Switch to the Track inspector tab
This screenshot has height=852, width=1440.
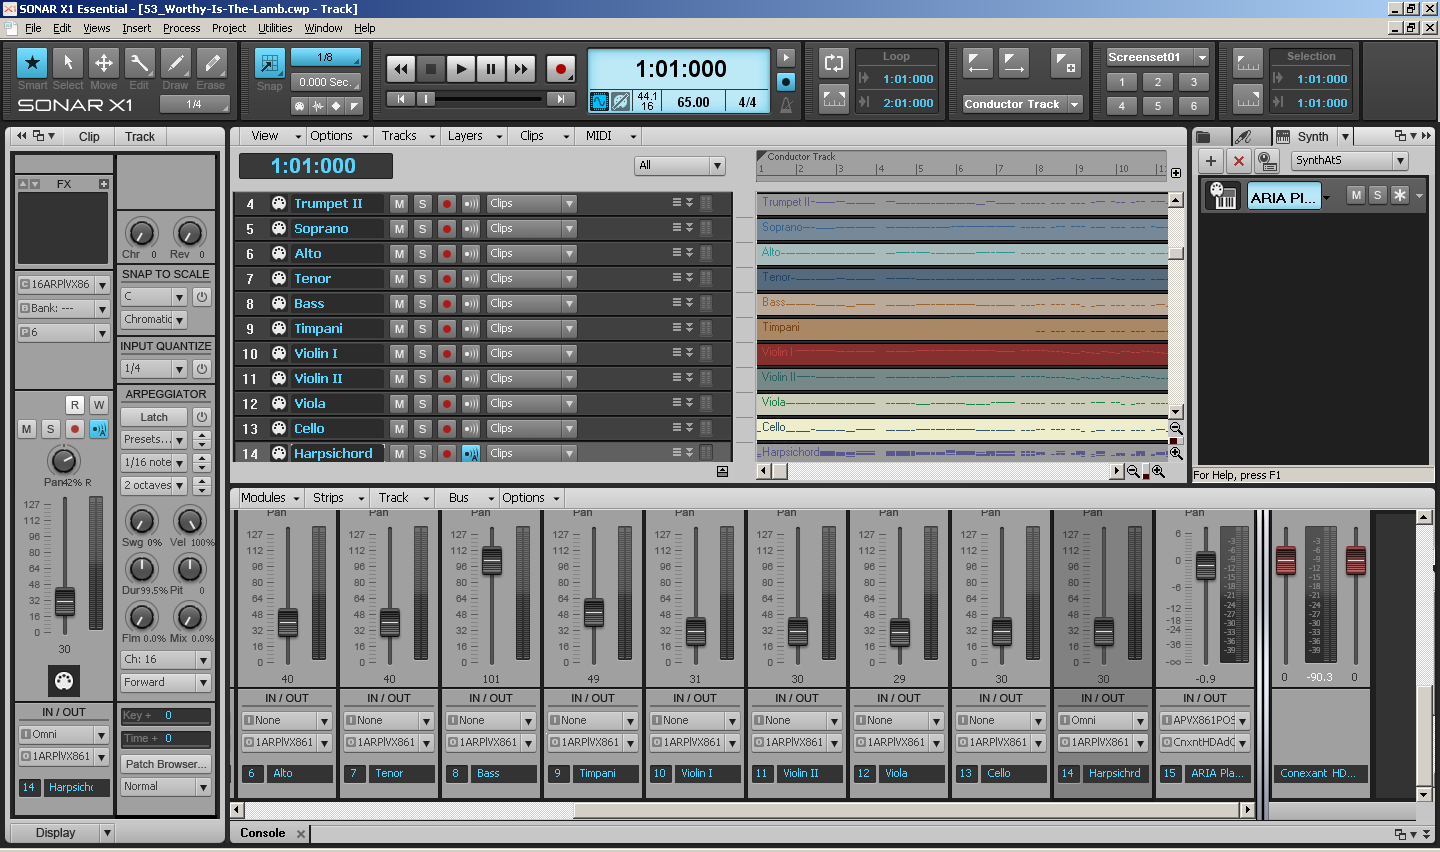click(x=140, y=137)
